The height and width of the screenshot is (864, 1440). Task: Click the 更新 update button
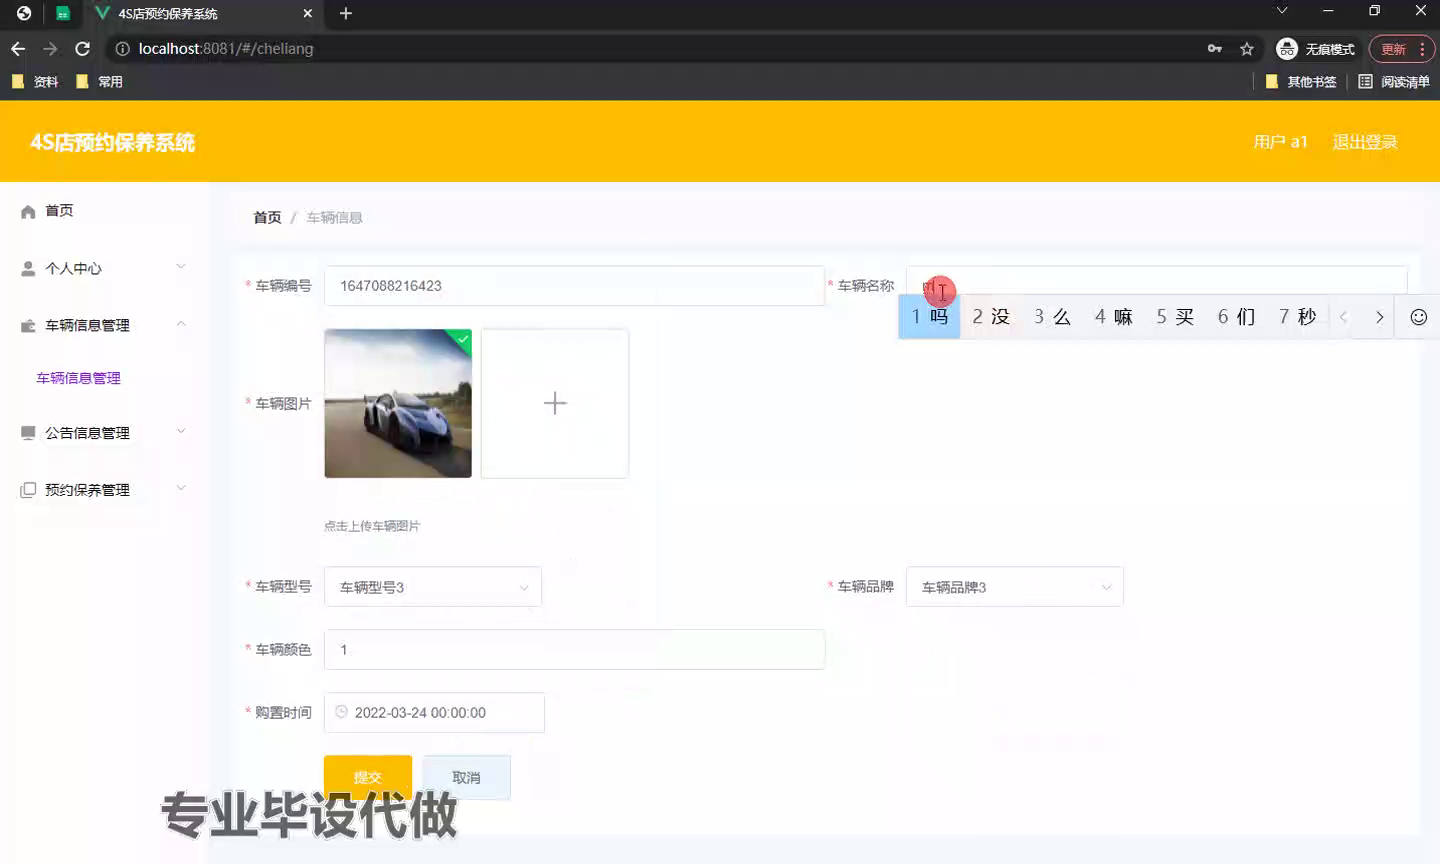tap(1393, 49)
